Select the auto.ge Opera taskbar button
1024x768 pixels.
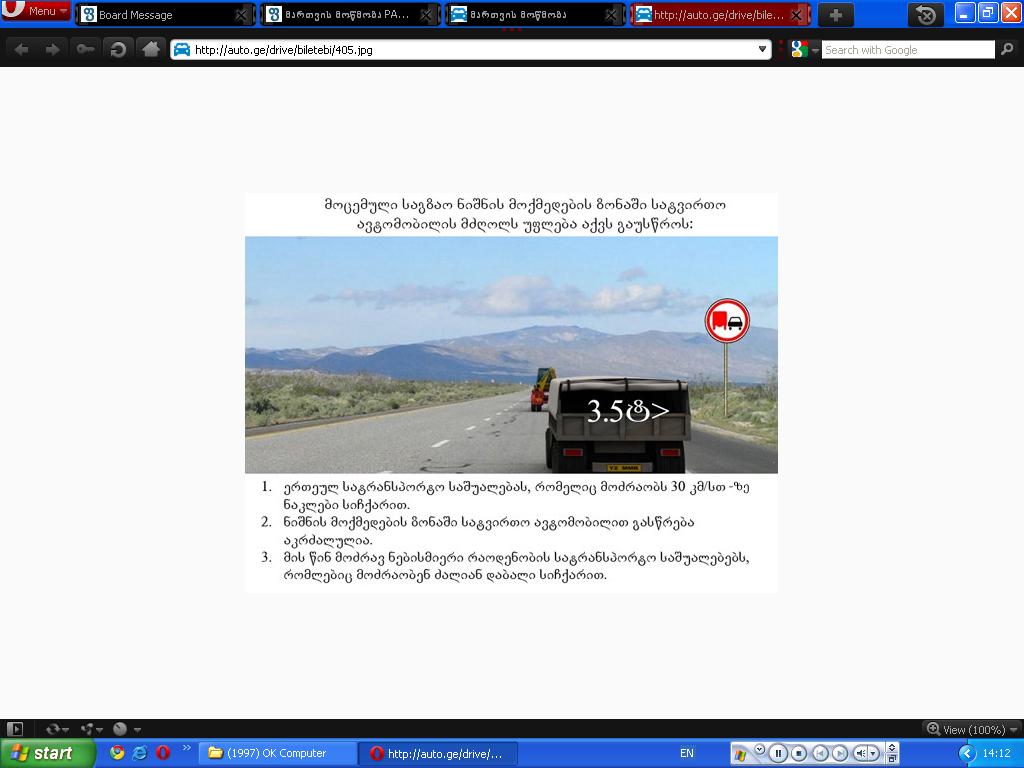[438, 753]
